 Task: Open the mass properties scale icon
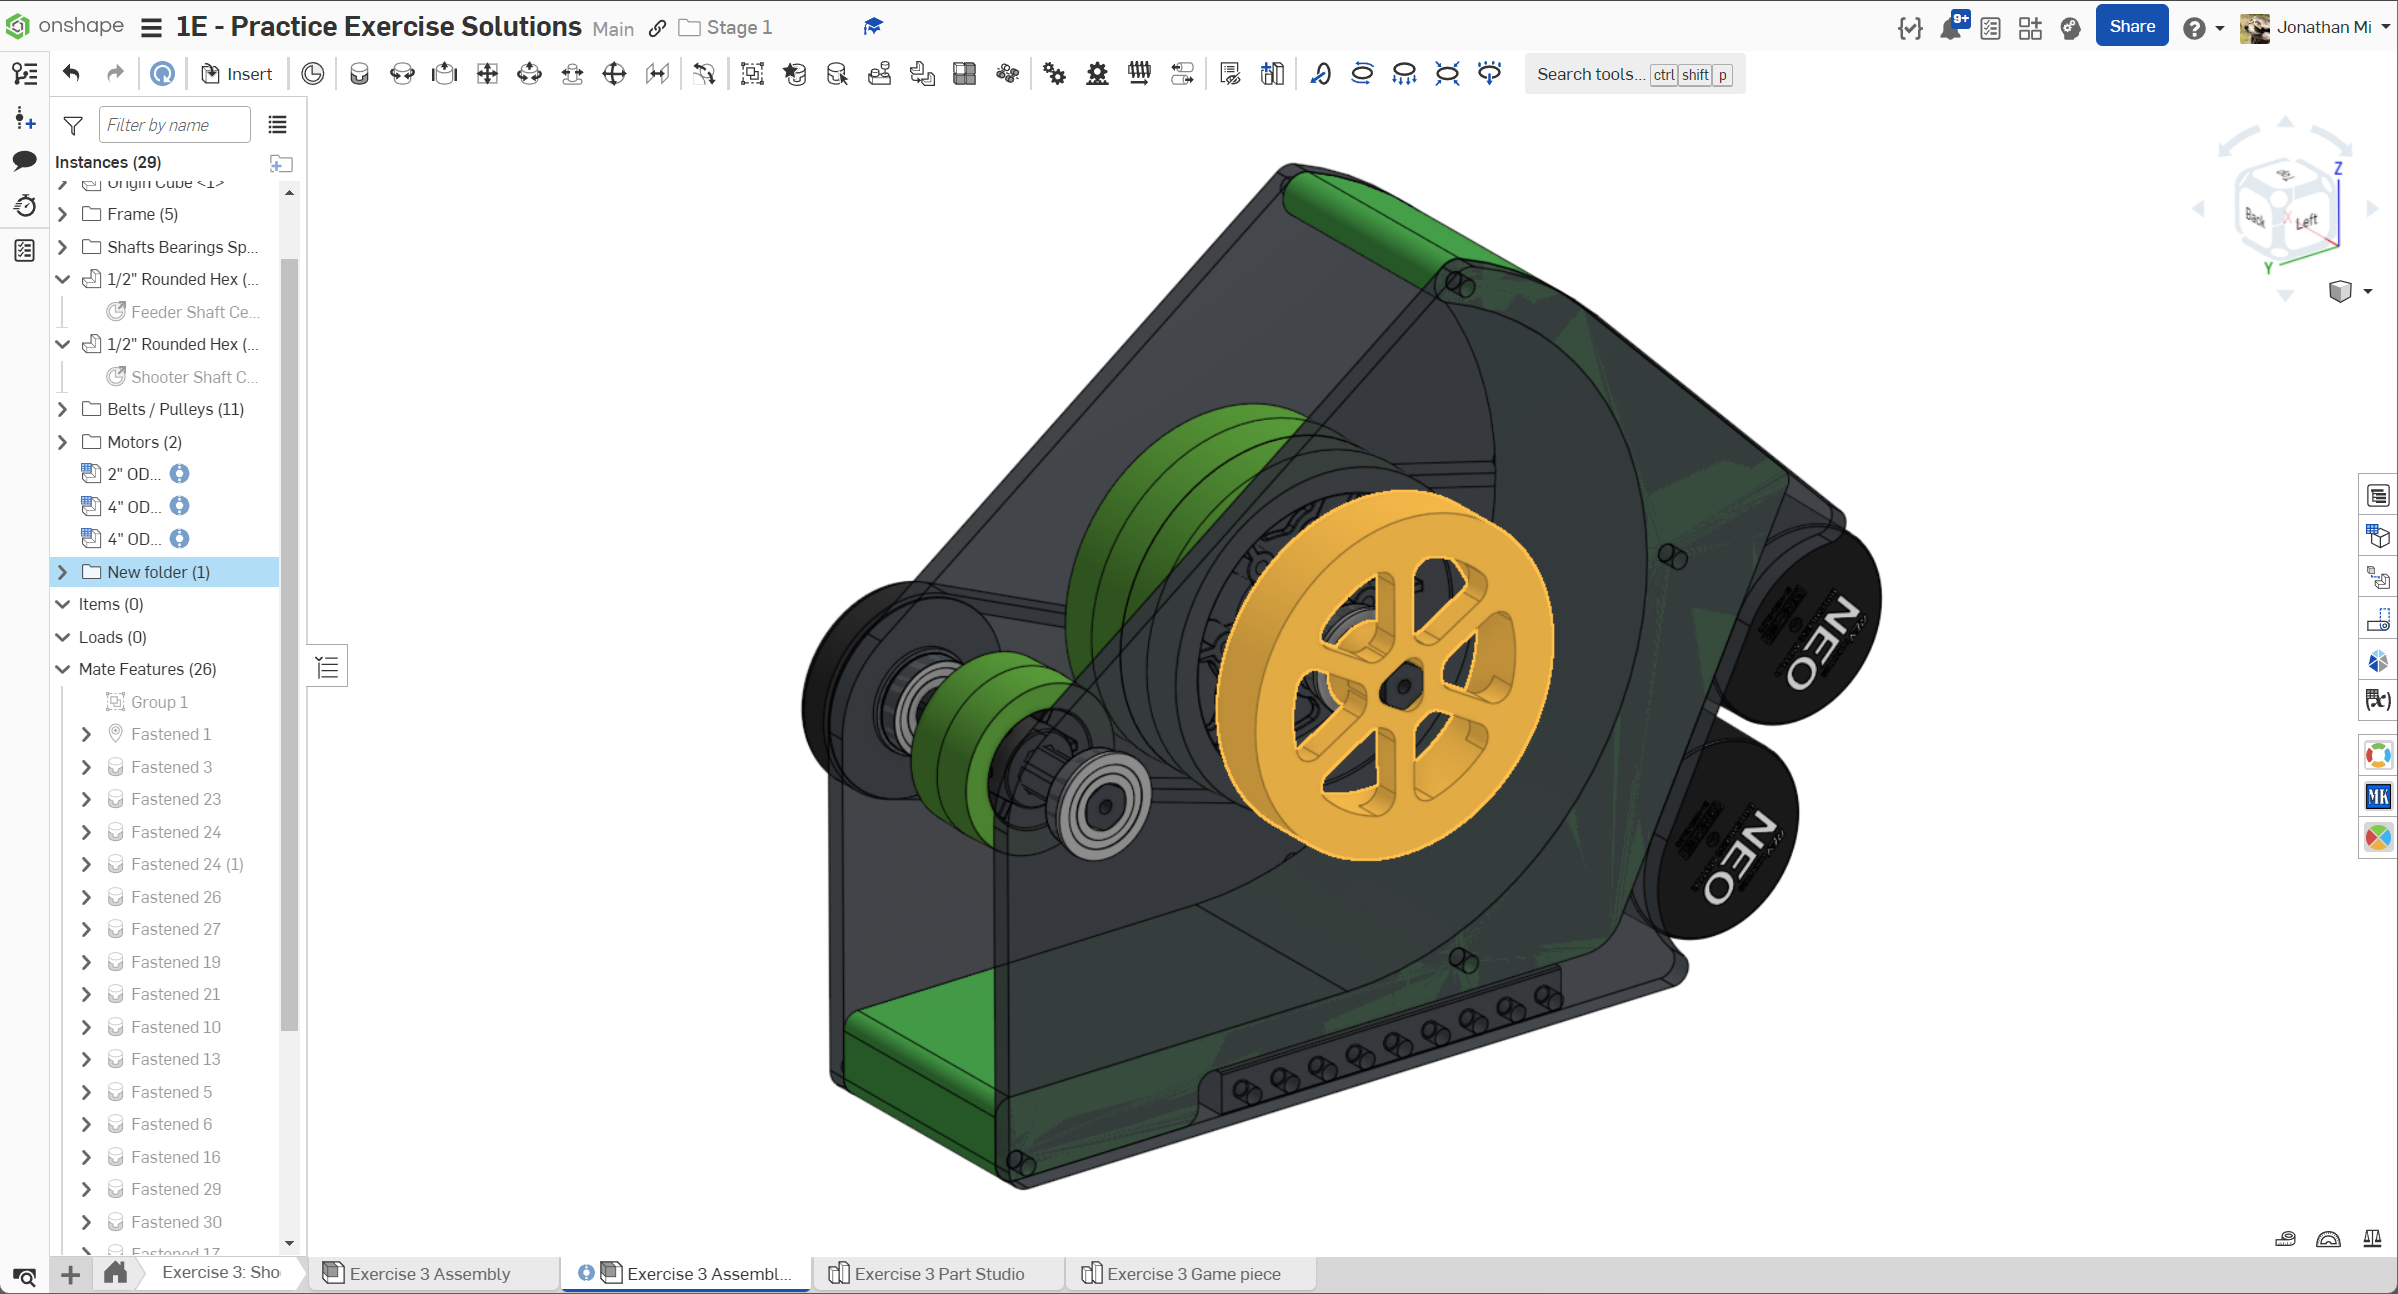(x=2371, y=1239)
